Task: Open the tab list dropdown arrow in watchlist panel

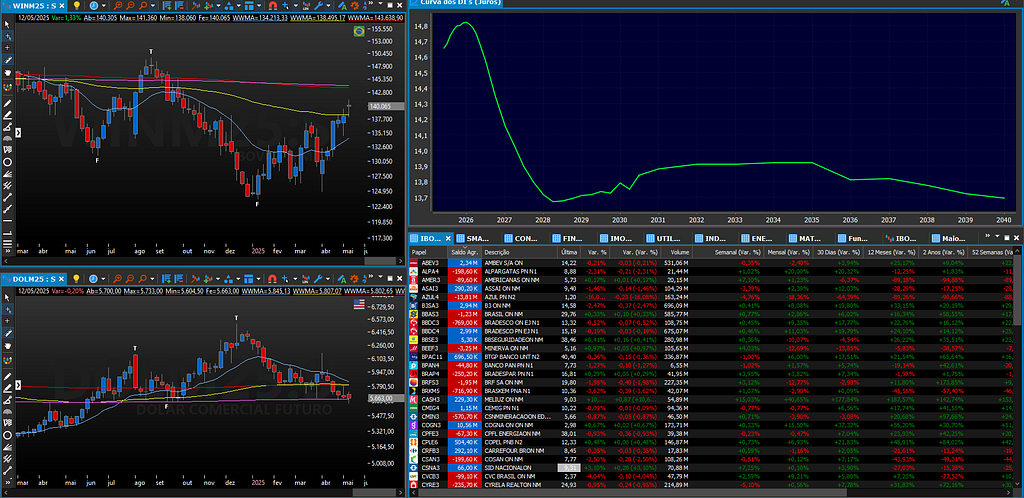Action: [997, 236]
